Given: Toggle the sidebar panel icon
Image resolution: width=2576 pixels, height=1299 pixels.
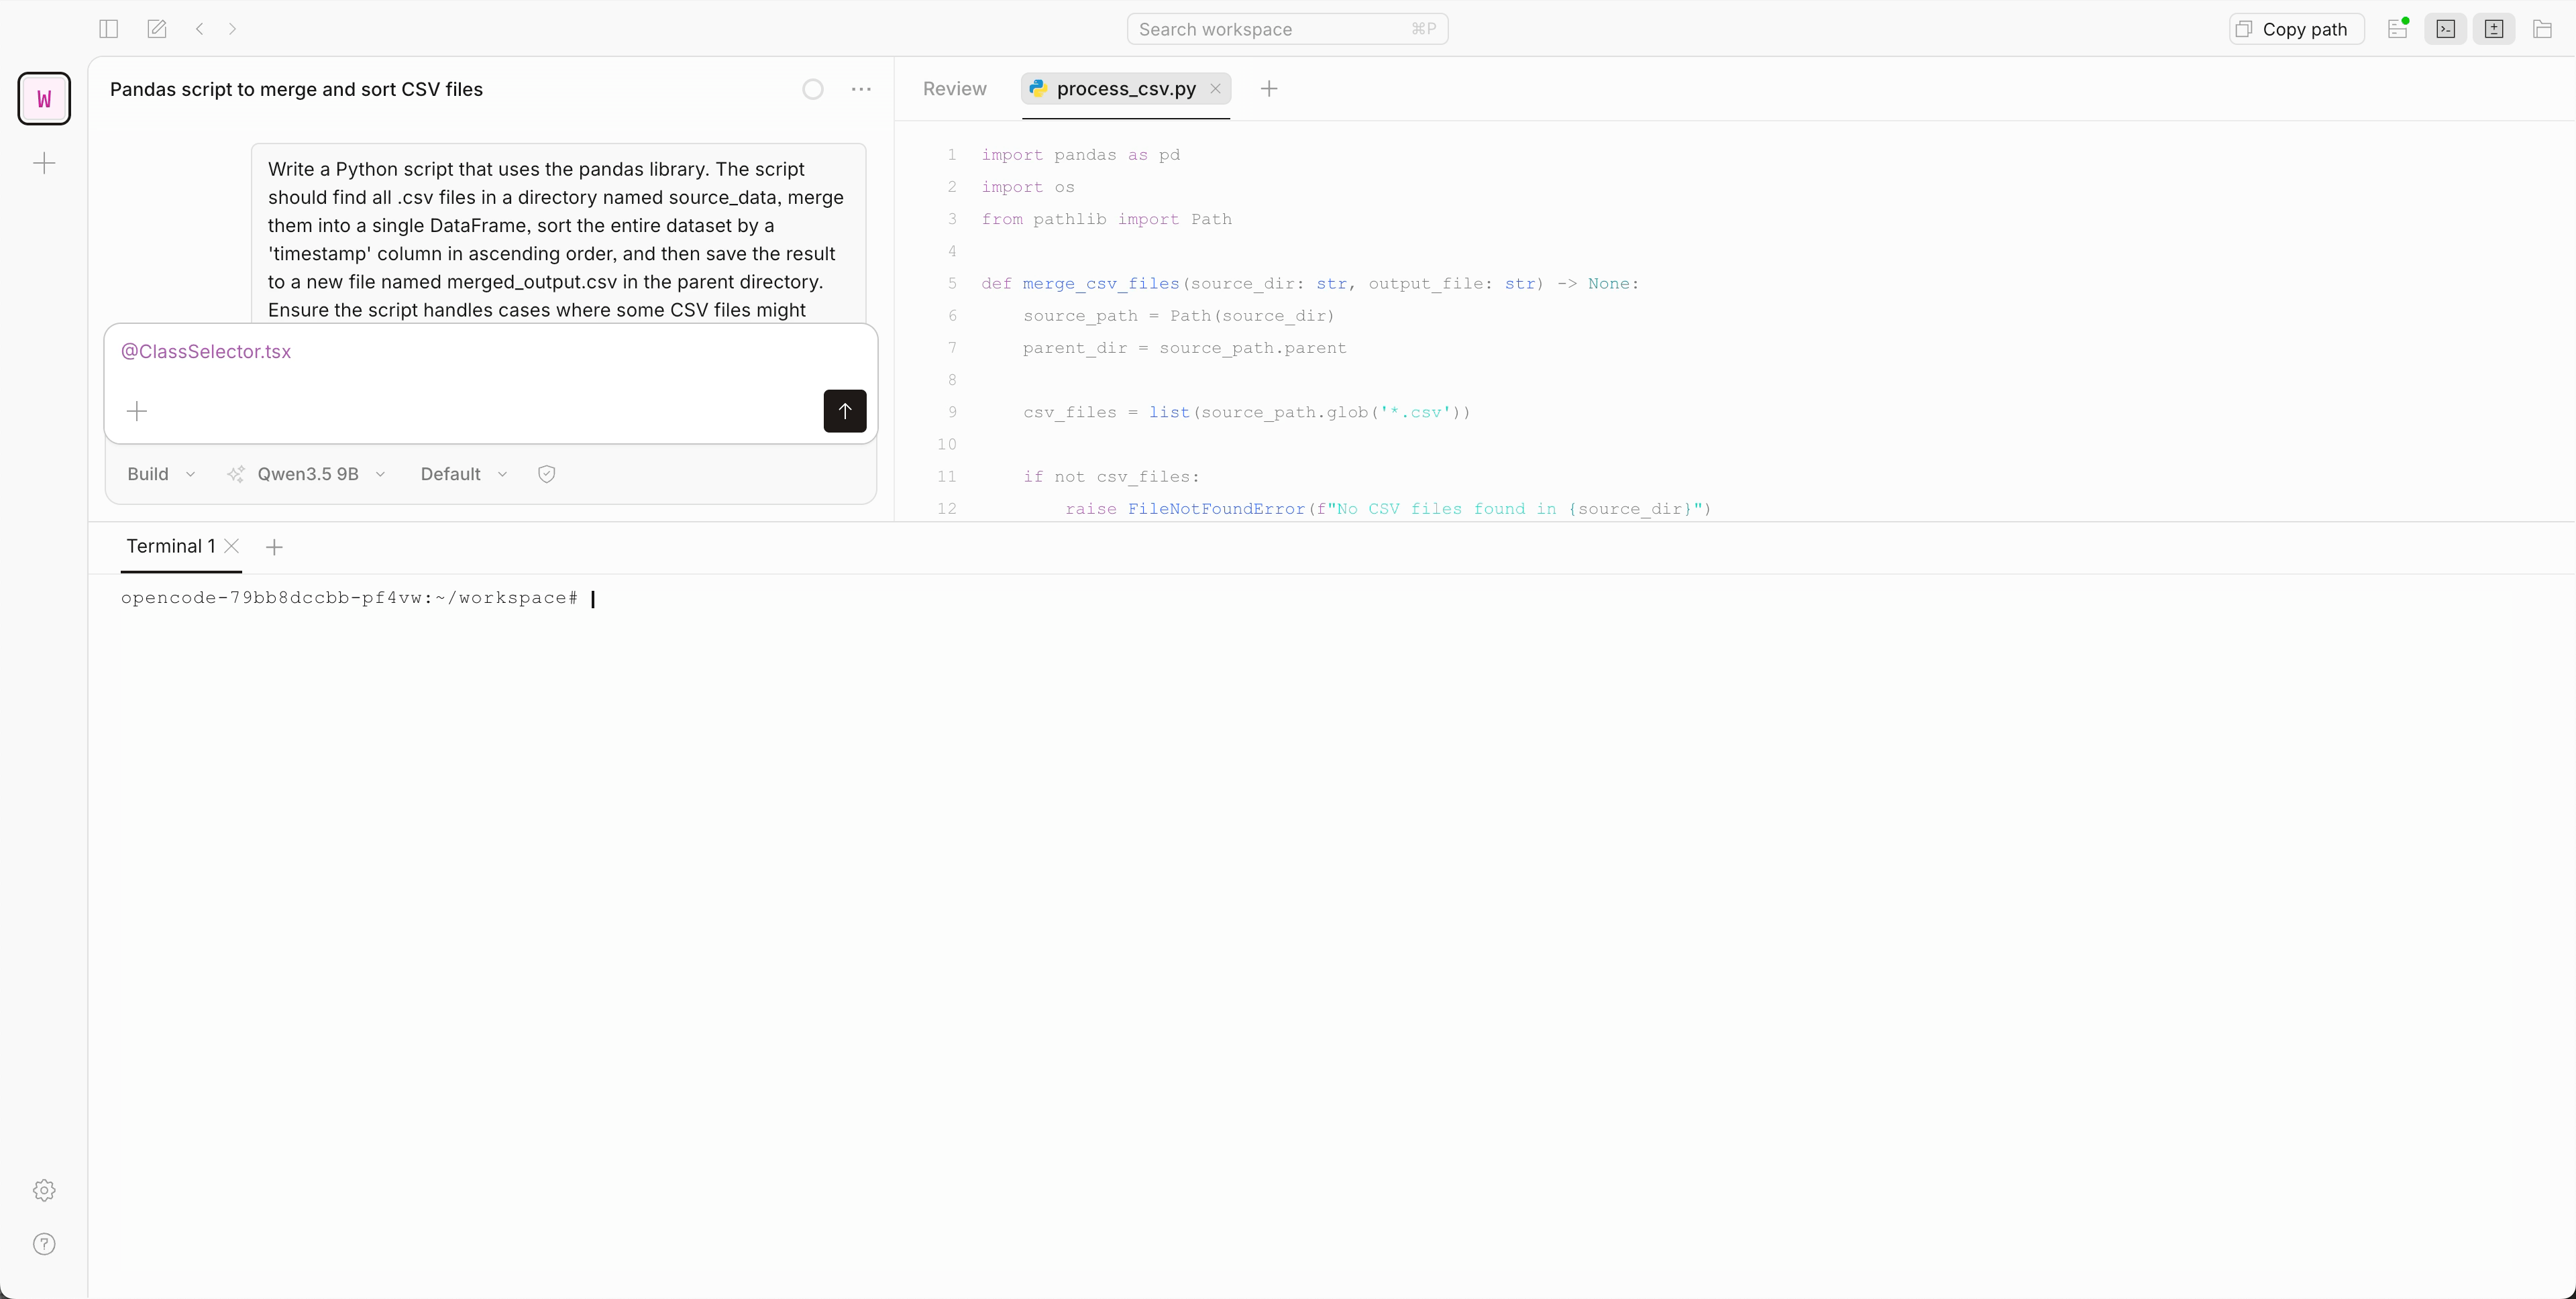Looking at the screenshot, I should coord(107,29).
